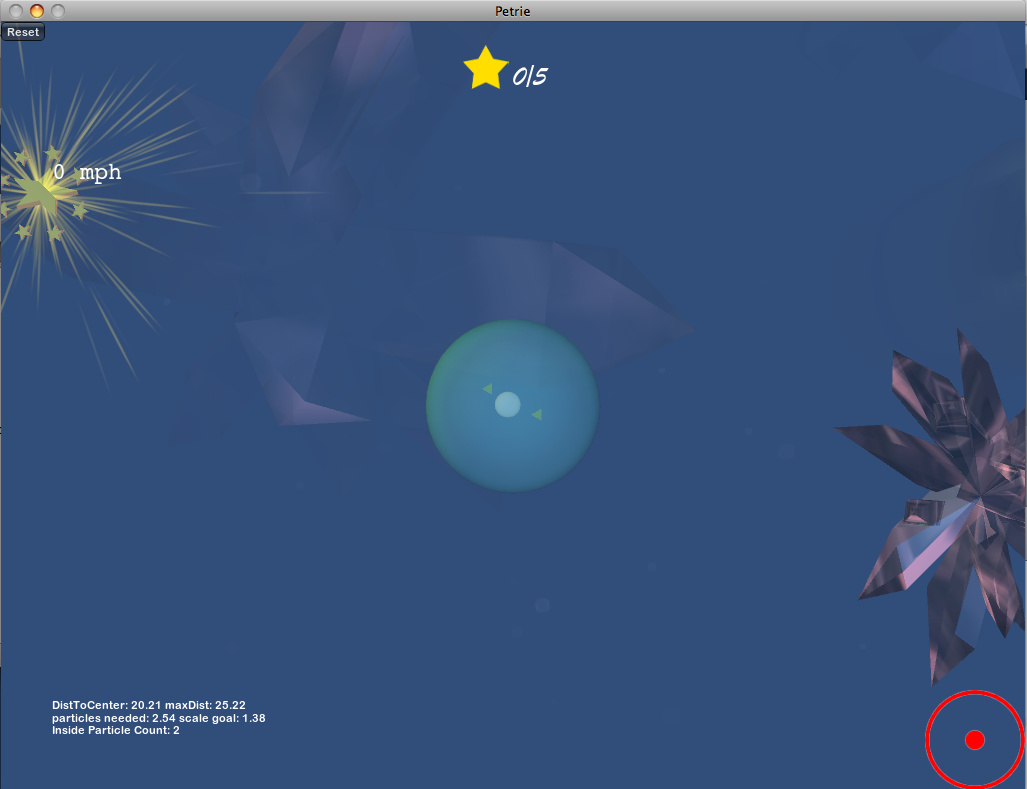1027x789 pixels.
Task: Click the left green triangle particle
Action: 487,389
